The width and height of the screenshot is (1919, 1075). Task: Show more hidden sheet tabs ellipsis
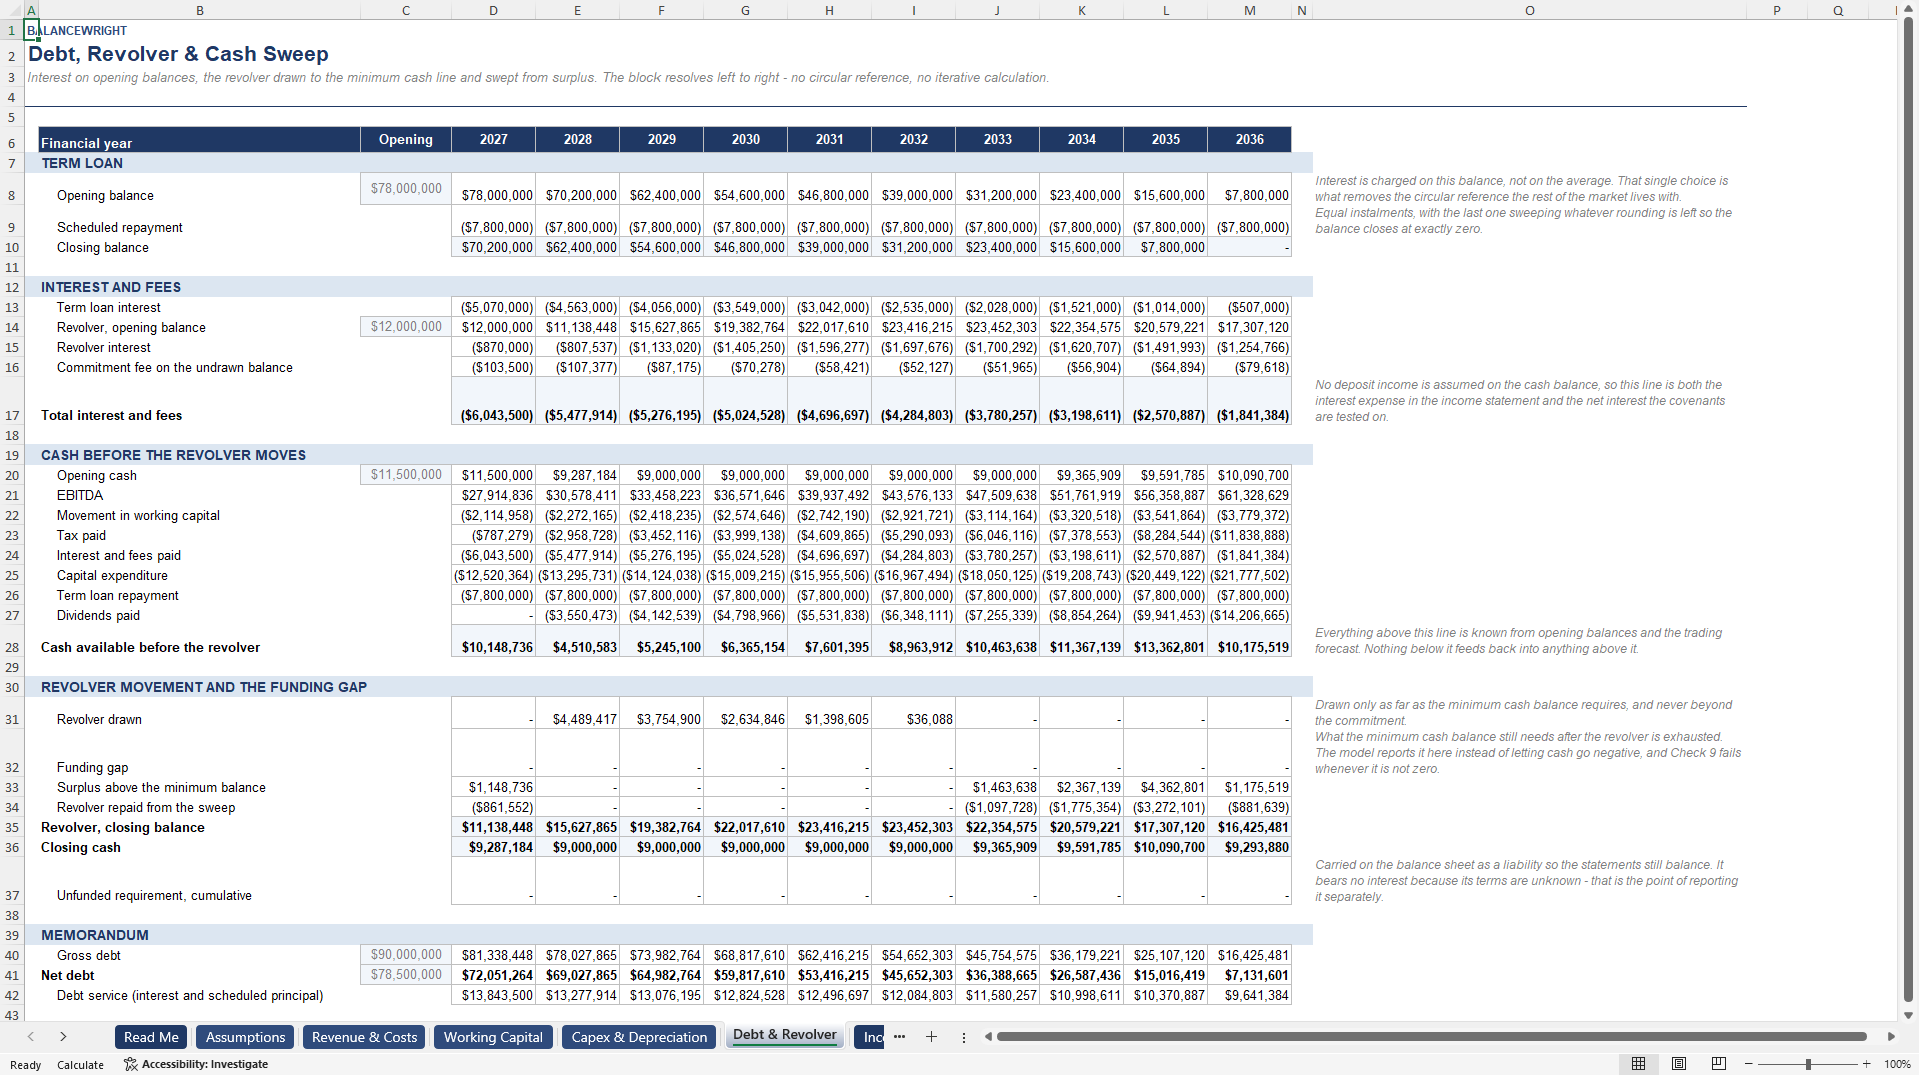(x=899, y=1037)
